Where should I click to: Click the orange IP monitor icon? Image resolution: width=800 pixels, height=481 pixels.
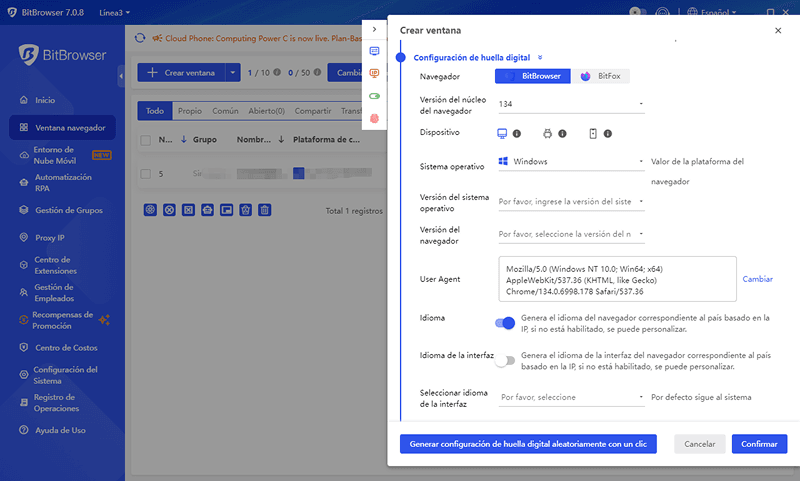click(x=375, y=73)
